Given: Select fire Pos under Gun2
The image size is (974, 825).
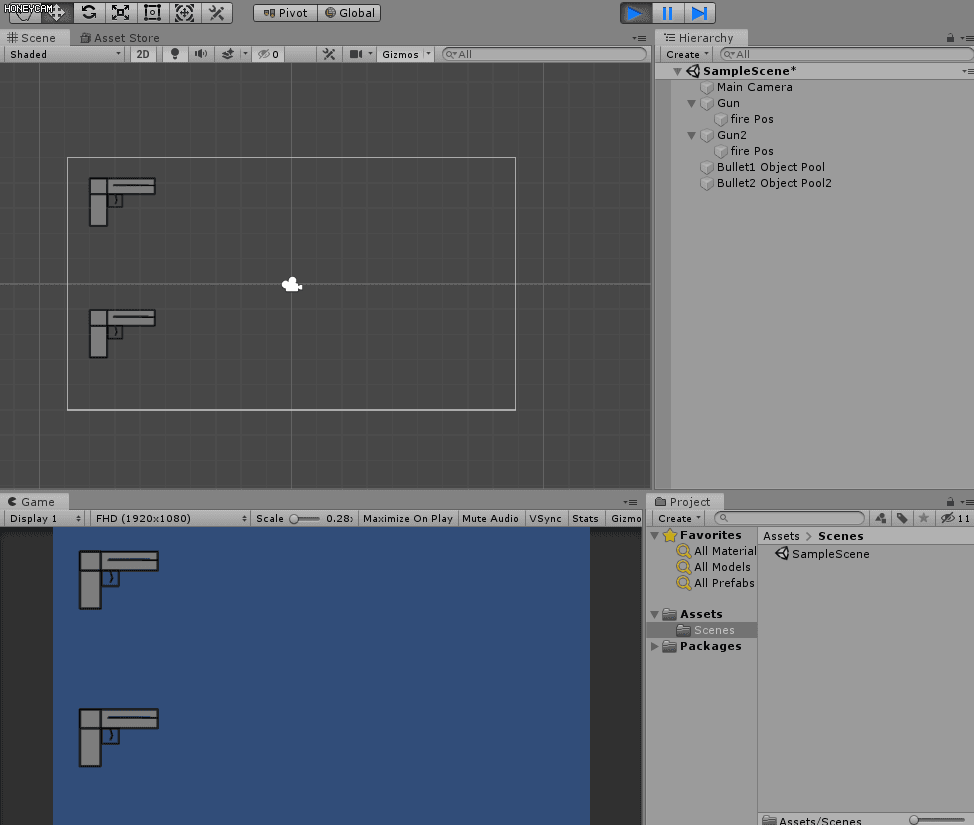Looking at the screenshot, I should tap(752, 151).
